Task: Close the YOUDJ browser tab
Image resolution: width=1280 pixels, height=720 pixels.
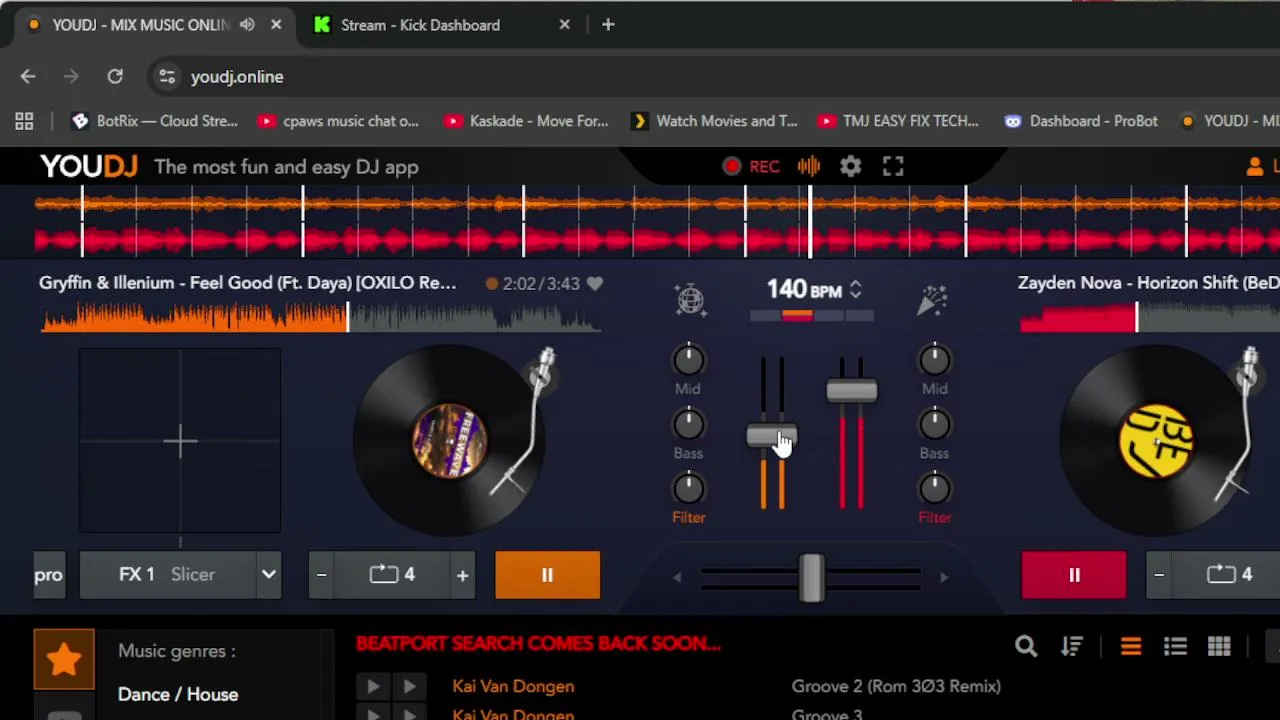Action: 276,25
